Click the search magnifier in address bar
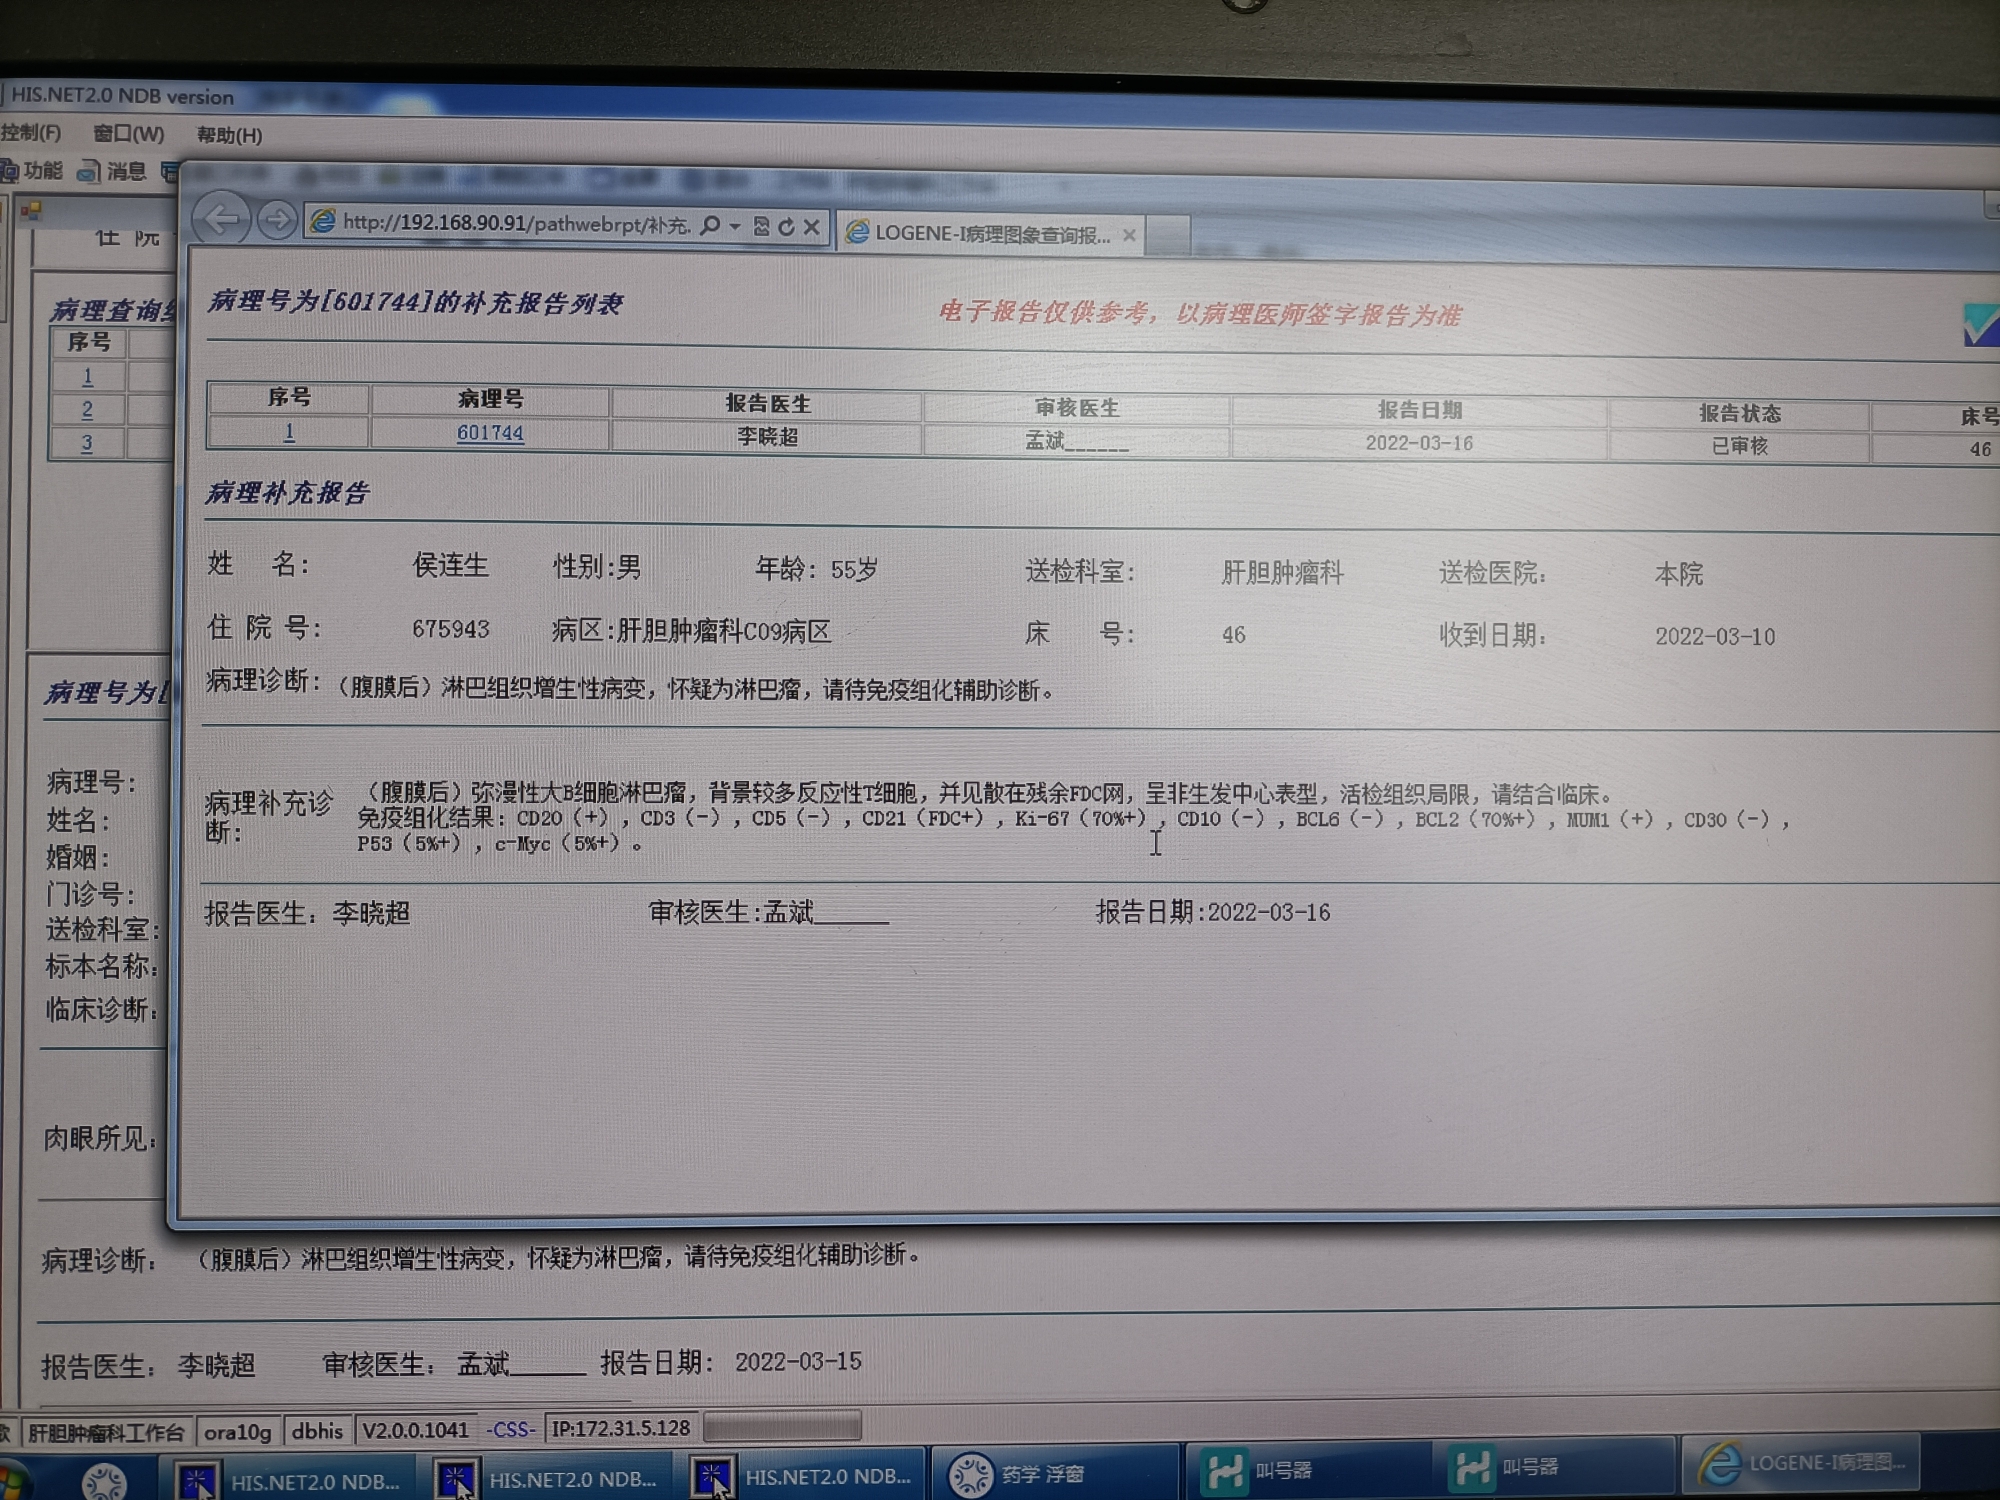This screenshot has width=2000, height=1500. [711, 226]
